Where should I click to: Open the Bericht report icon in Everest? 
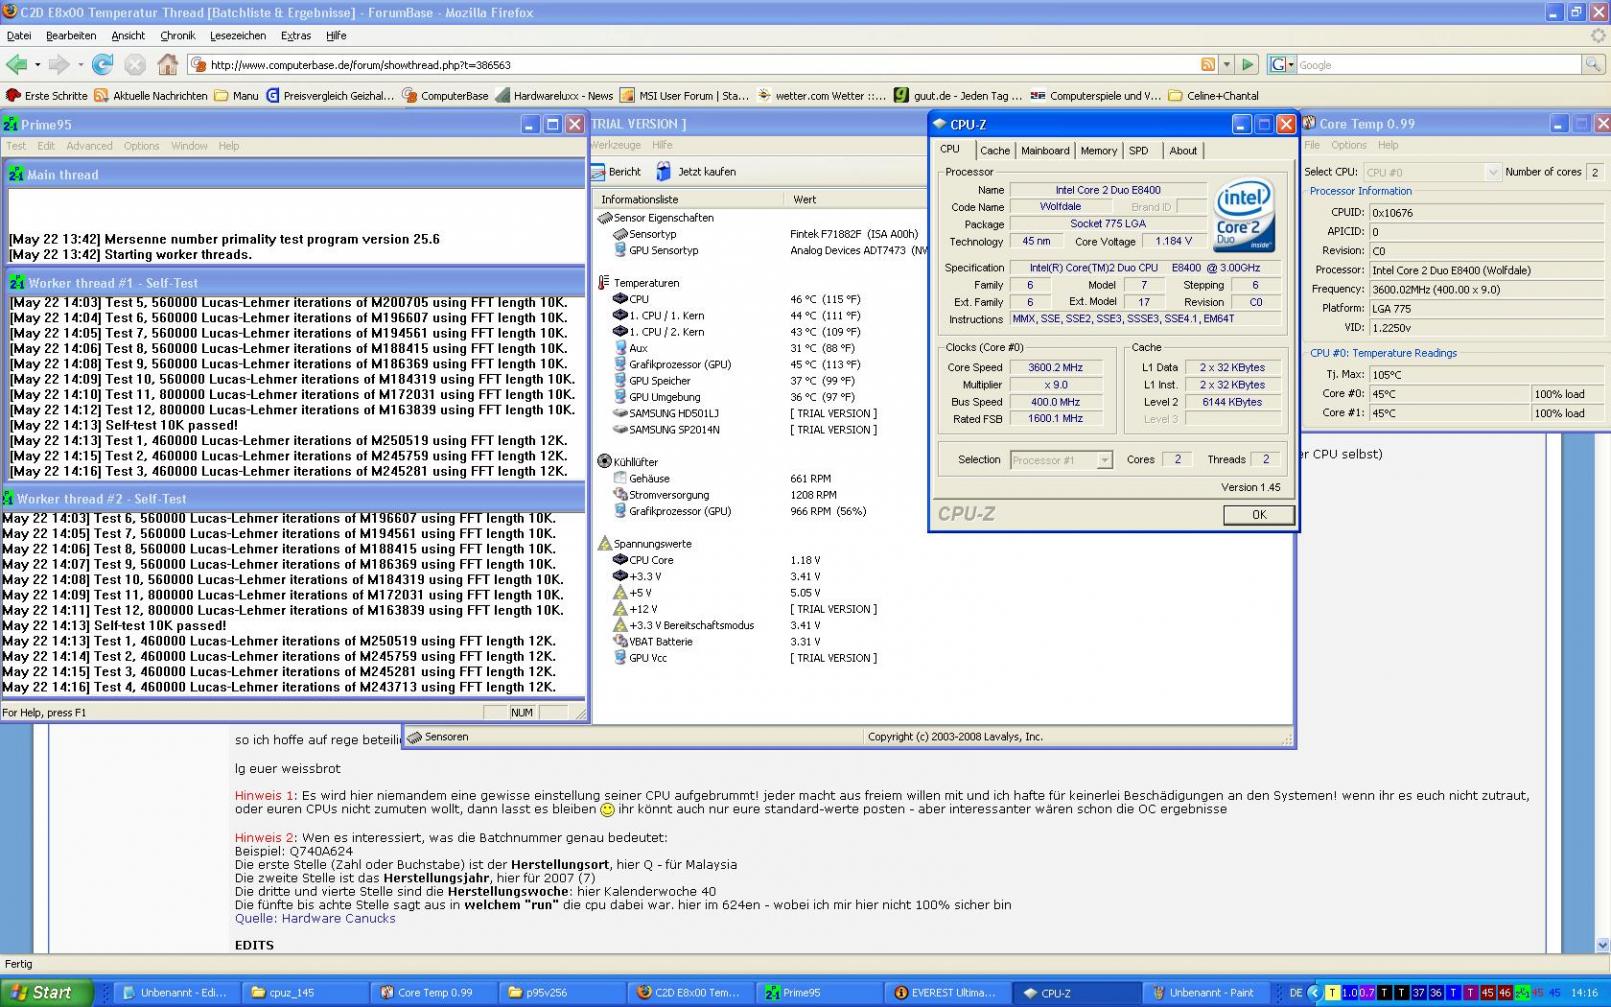[599, 172]
